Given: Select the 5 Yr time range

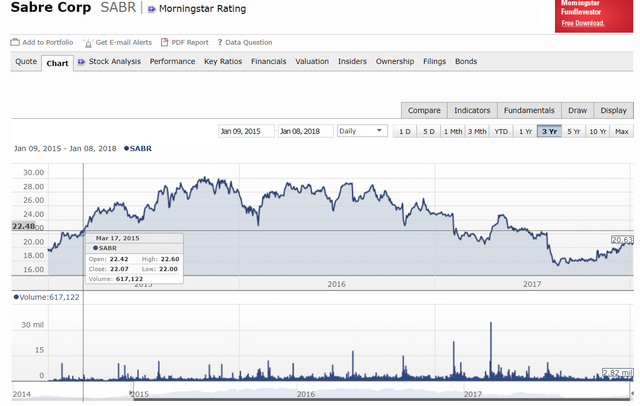Looking at the screenshot, I should click(x=573, y=131).
